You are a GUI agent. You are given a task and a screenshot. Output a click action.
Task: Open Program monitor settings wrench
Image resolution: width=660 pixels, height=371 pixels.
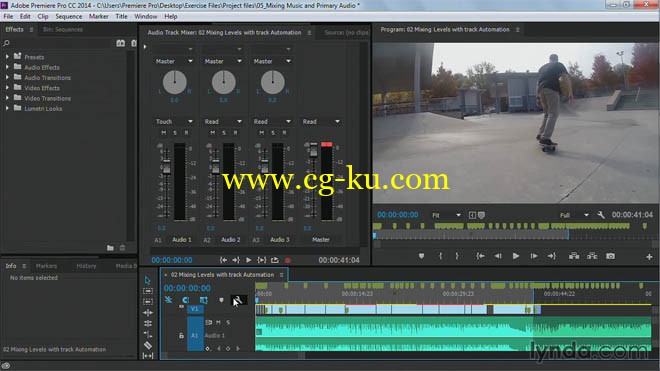[x=601, y=215]
